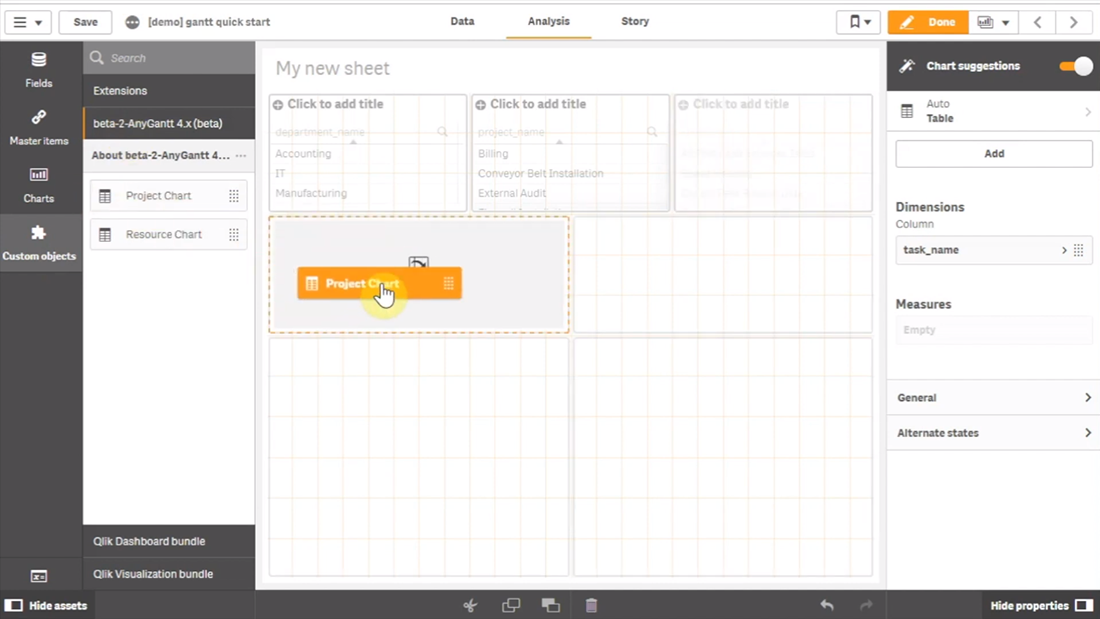The width and height of the screenshot is (1100, 619).
Task: Open the bookmark dropdown
Action: 857,21
